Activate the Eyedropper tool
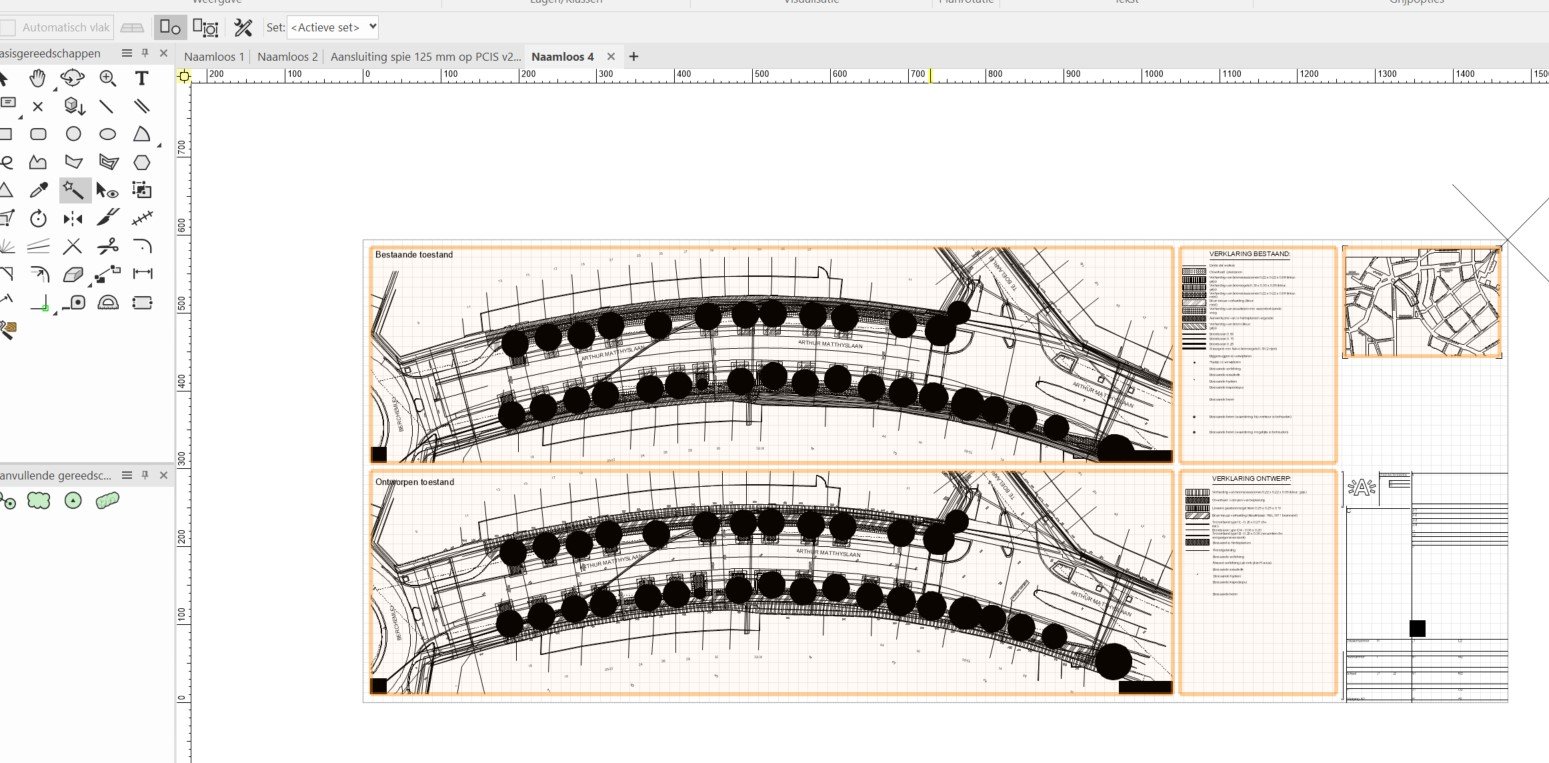The image size is (1549, 763). click(40, 189)
